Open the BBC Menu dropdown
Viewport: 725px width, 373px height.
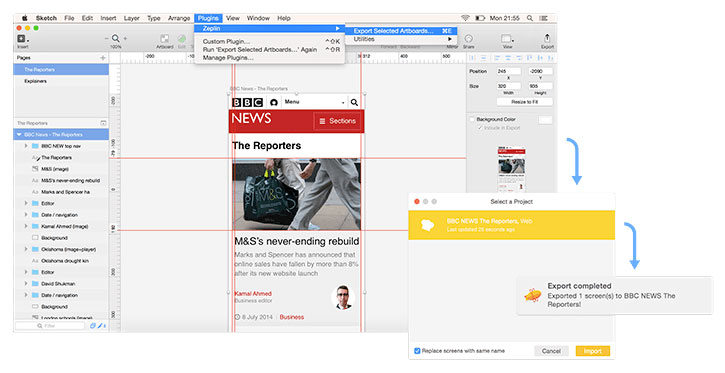[x=314, y=102]
